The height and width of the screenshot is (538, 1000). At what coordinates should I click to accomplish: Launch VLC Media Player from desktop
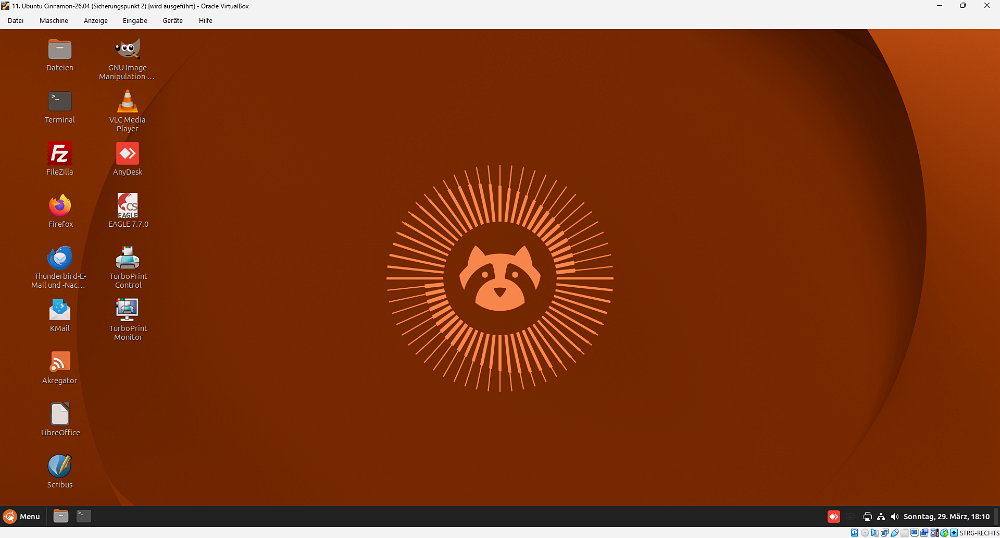pyautogui.click(x=127, y=101)
